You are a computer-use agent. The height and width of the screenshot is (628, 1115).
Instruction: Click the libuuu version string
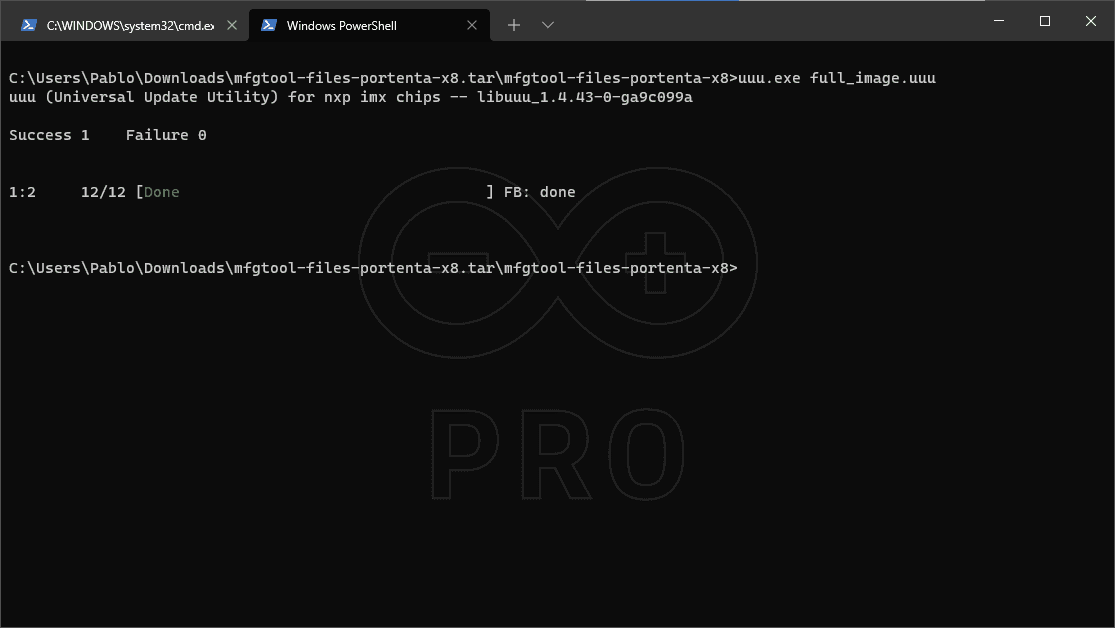585,97
